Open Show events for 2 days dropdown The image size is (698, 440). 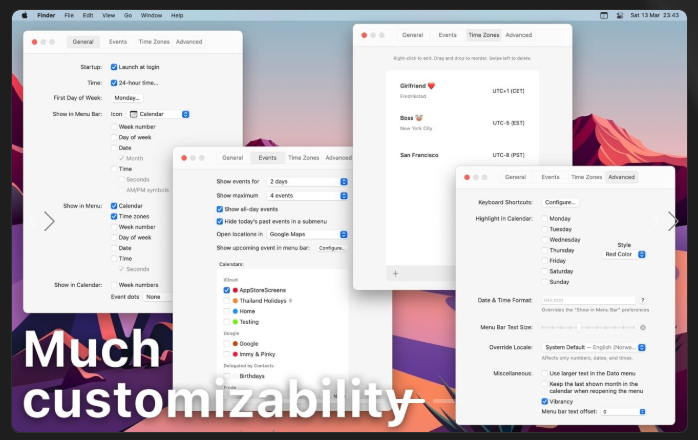click(x=307, y=181)
